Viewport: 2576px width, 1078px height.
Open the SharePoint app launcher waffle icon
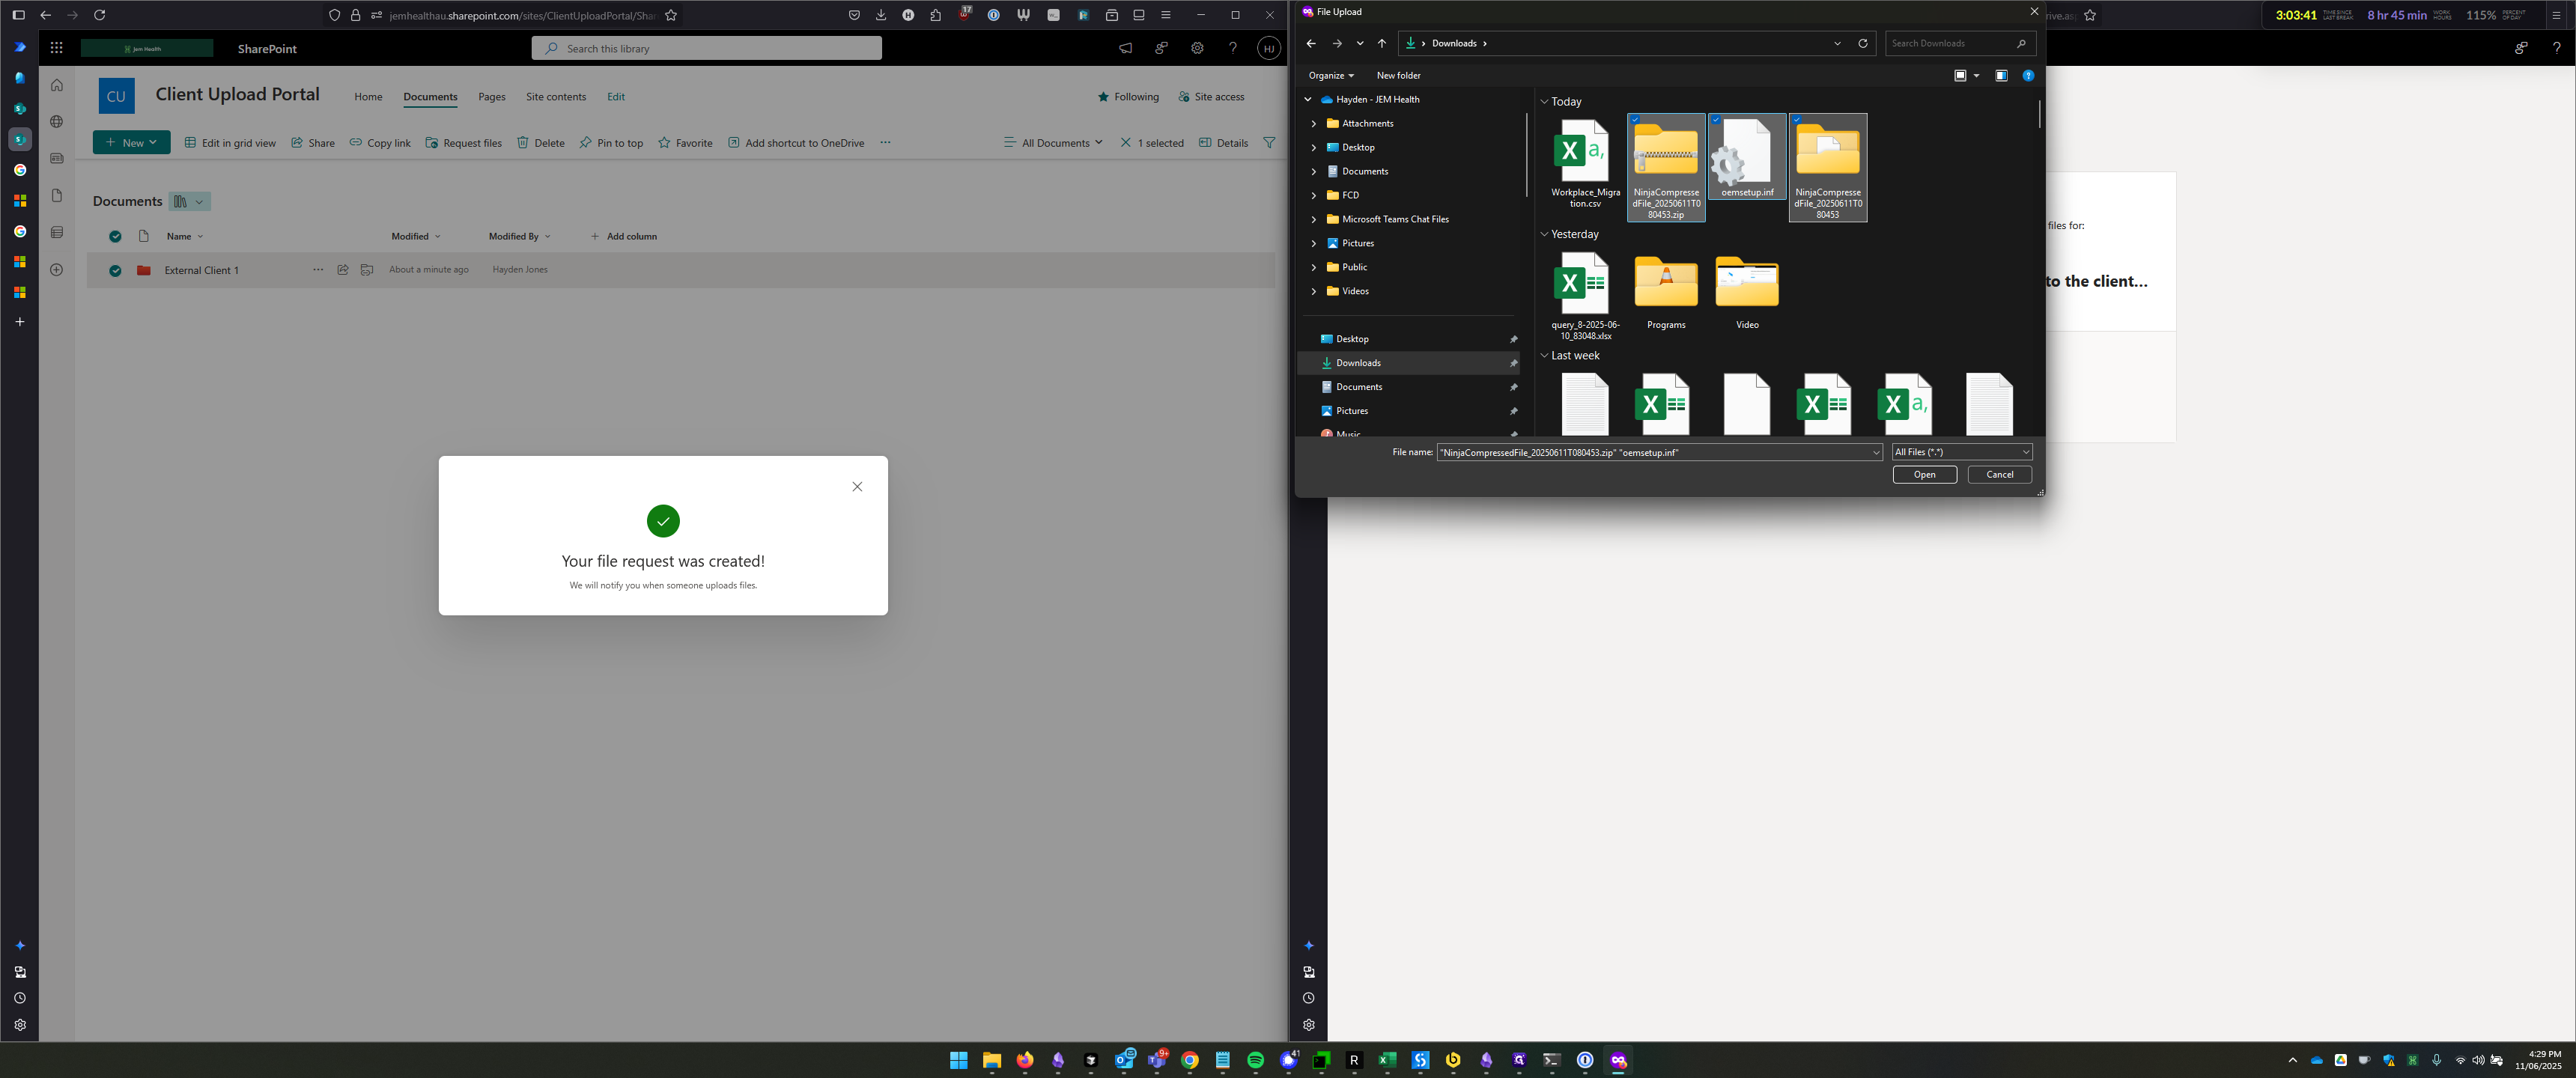point(56,48)
